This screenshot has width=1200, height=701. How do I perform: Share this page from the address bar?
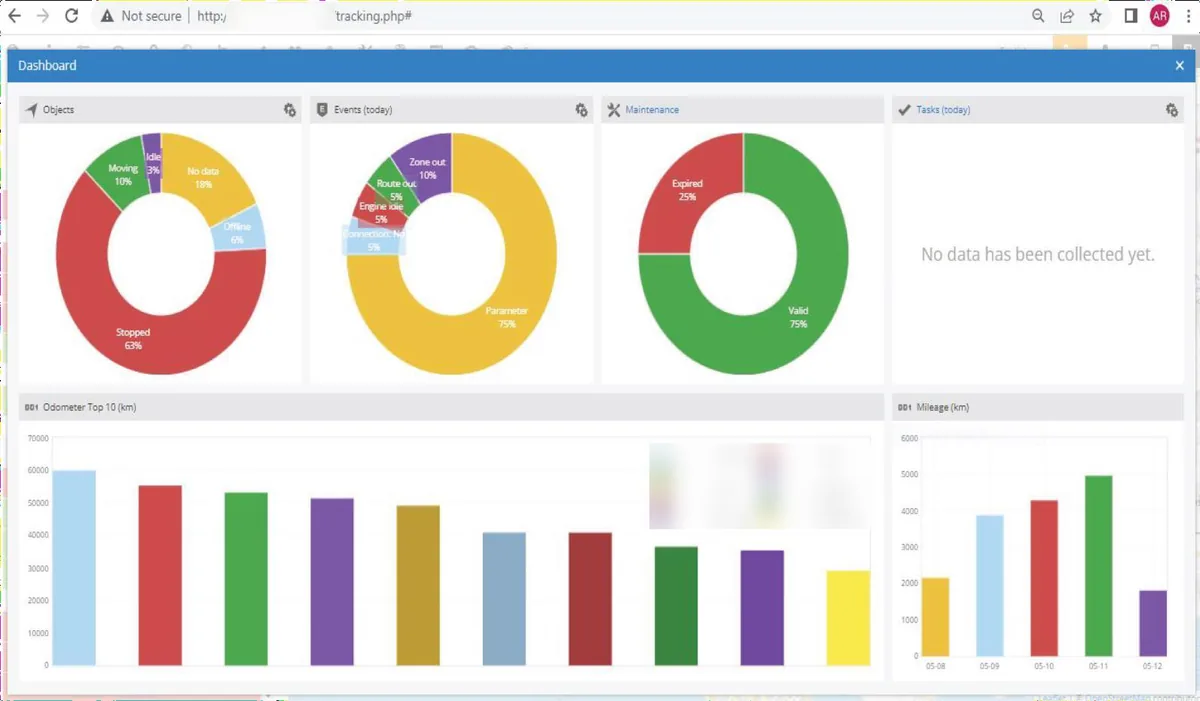tap(1067, 16)
